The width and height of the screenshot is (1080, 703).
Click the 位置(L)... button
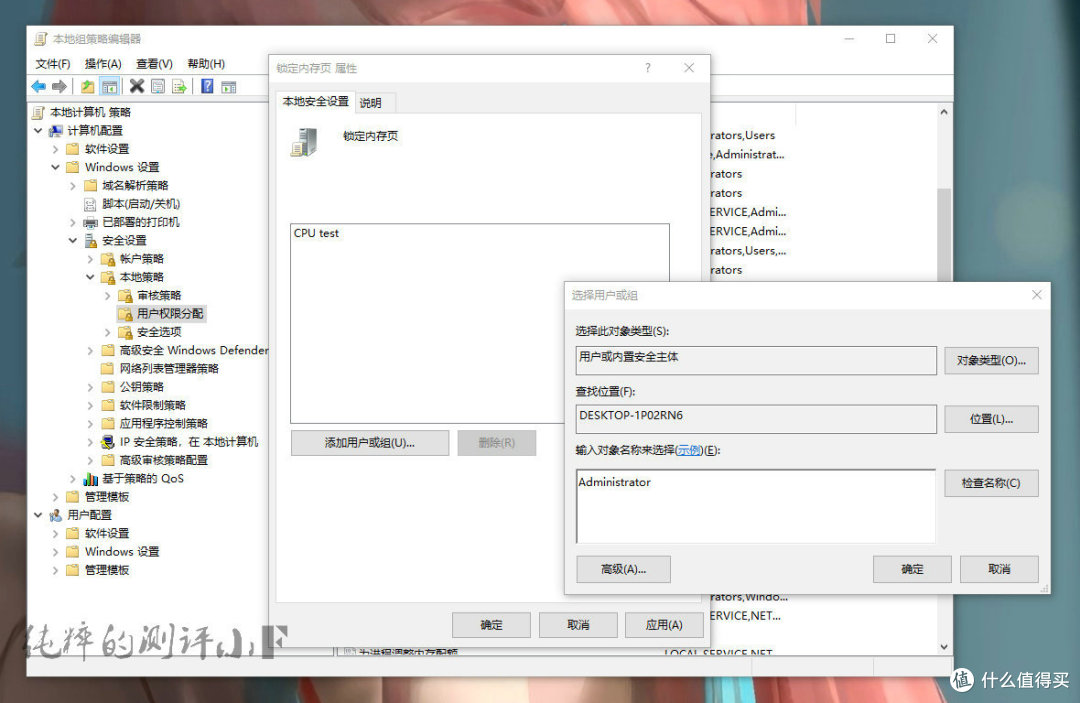[991, 419]
